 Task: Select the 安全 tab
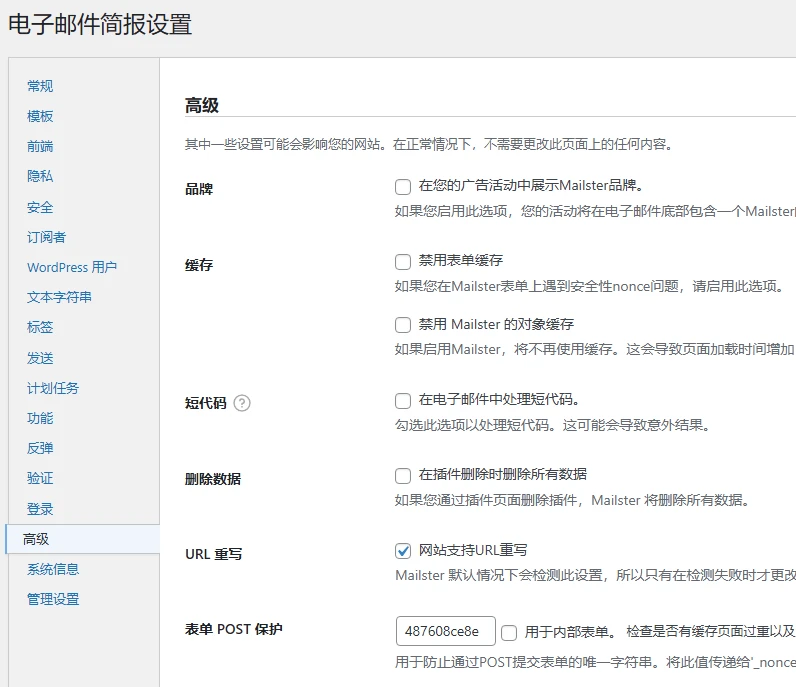pos(40,207)
